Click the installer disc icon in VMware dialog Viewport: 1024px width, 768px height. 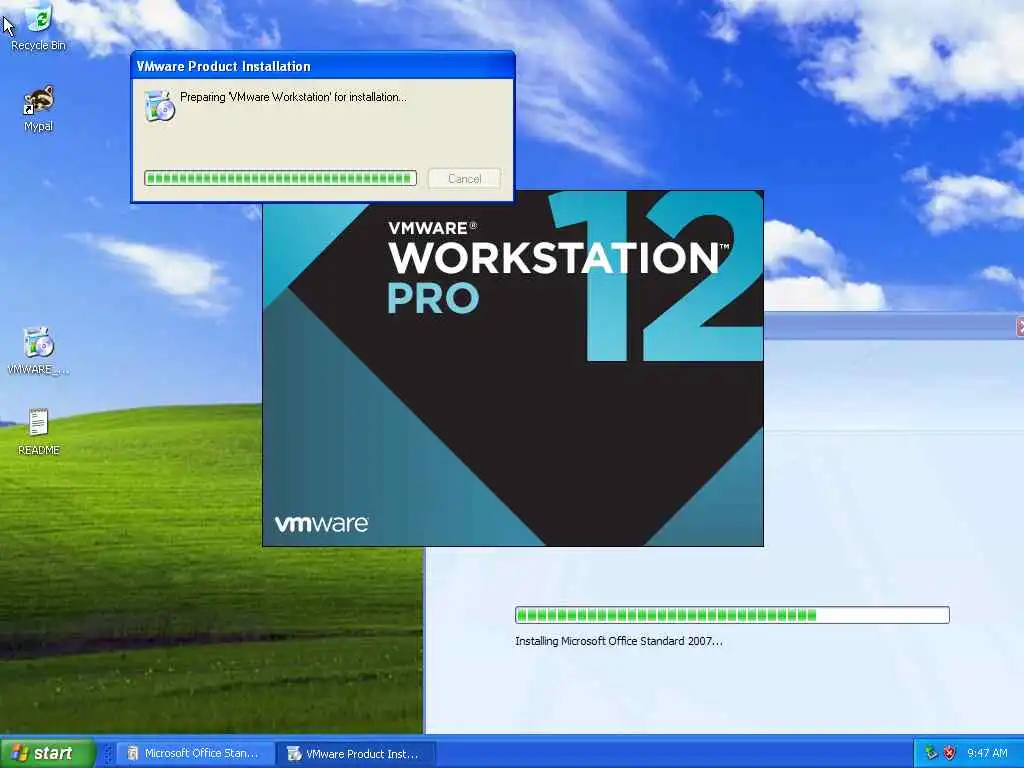click(x=160, y=106)
